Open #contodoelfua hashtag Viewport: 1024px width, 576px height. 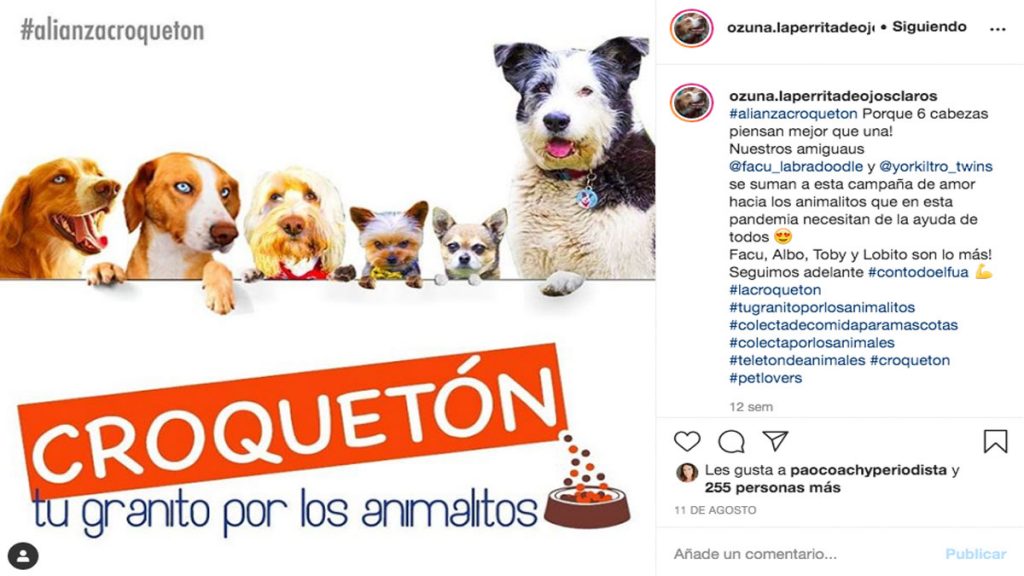pos(918,272)
